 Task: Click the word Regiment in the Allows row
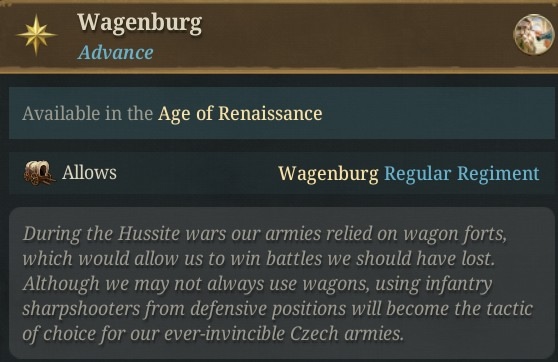coord(498,173)
